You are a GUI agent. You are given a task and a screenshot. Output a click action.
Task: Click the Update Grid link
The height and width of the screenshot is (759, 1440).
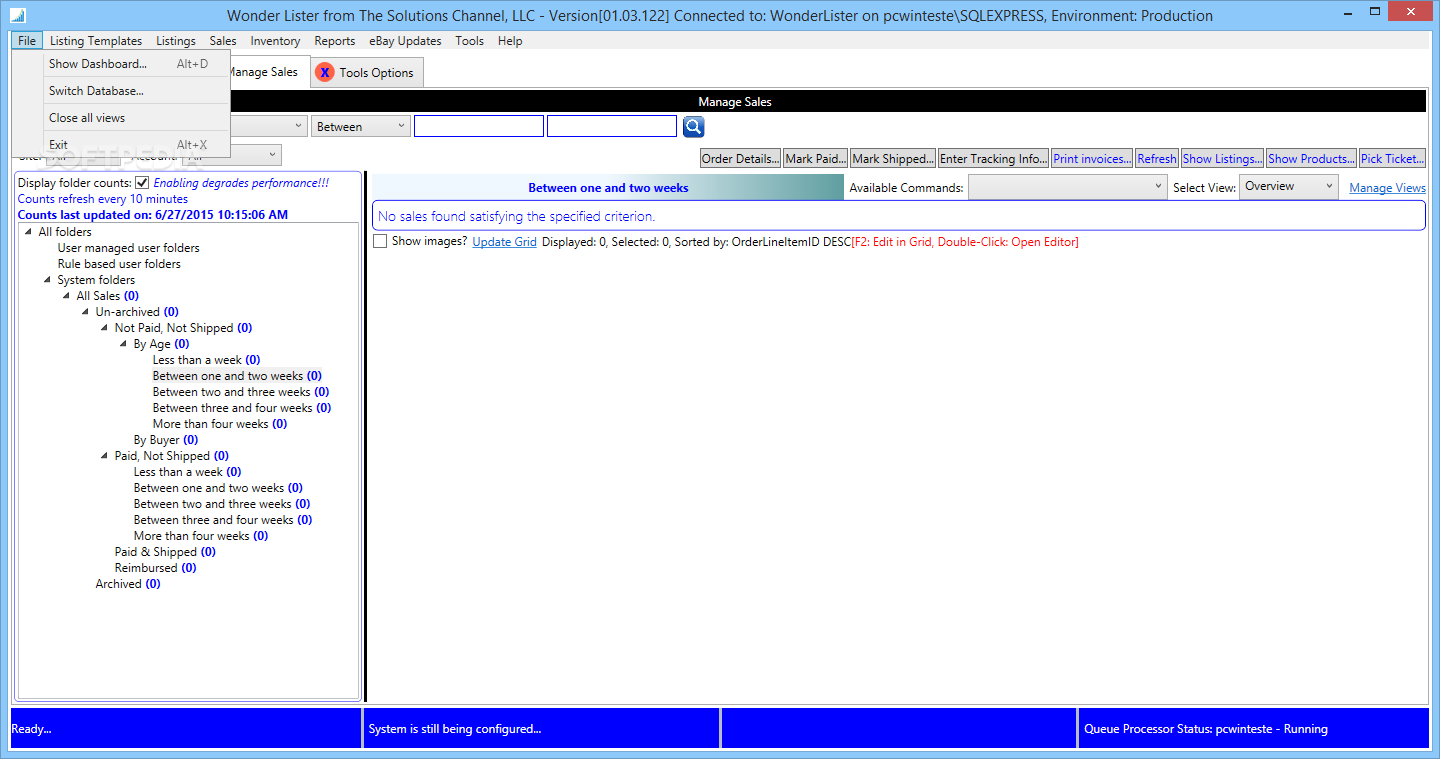504,242
